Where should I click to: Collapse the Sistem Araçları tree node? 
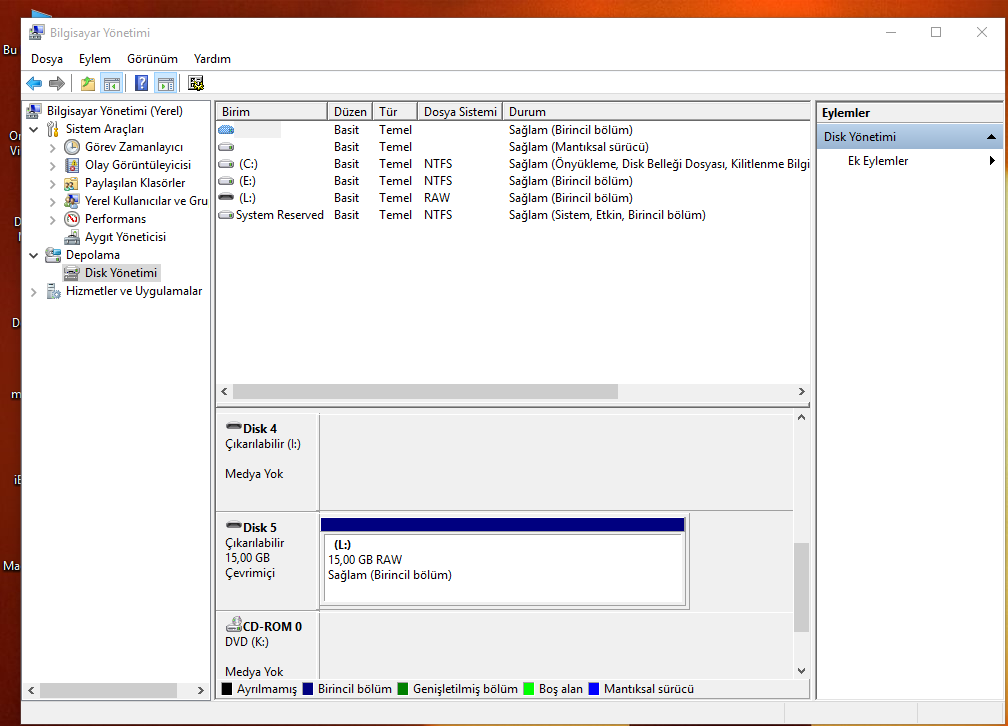(x=34, y=129)
